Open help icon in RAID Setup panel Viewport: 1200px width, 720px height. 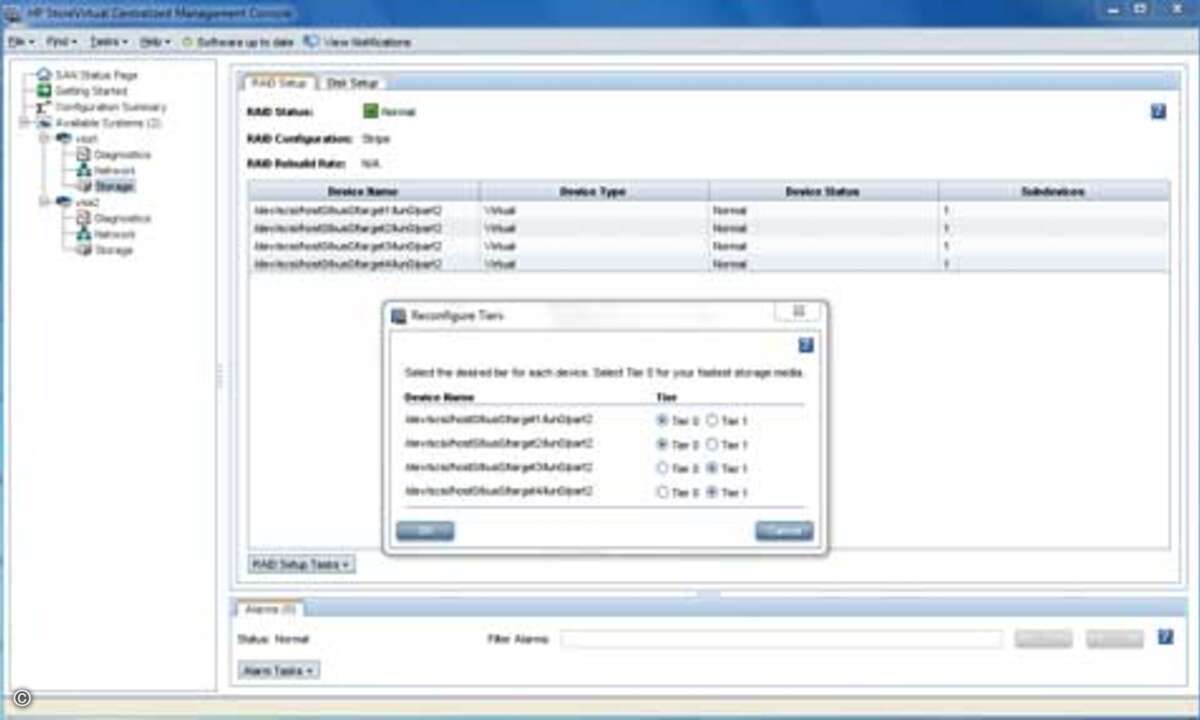[x=1158, y=111]
